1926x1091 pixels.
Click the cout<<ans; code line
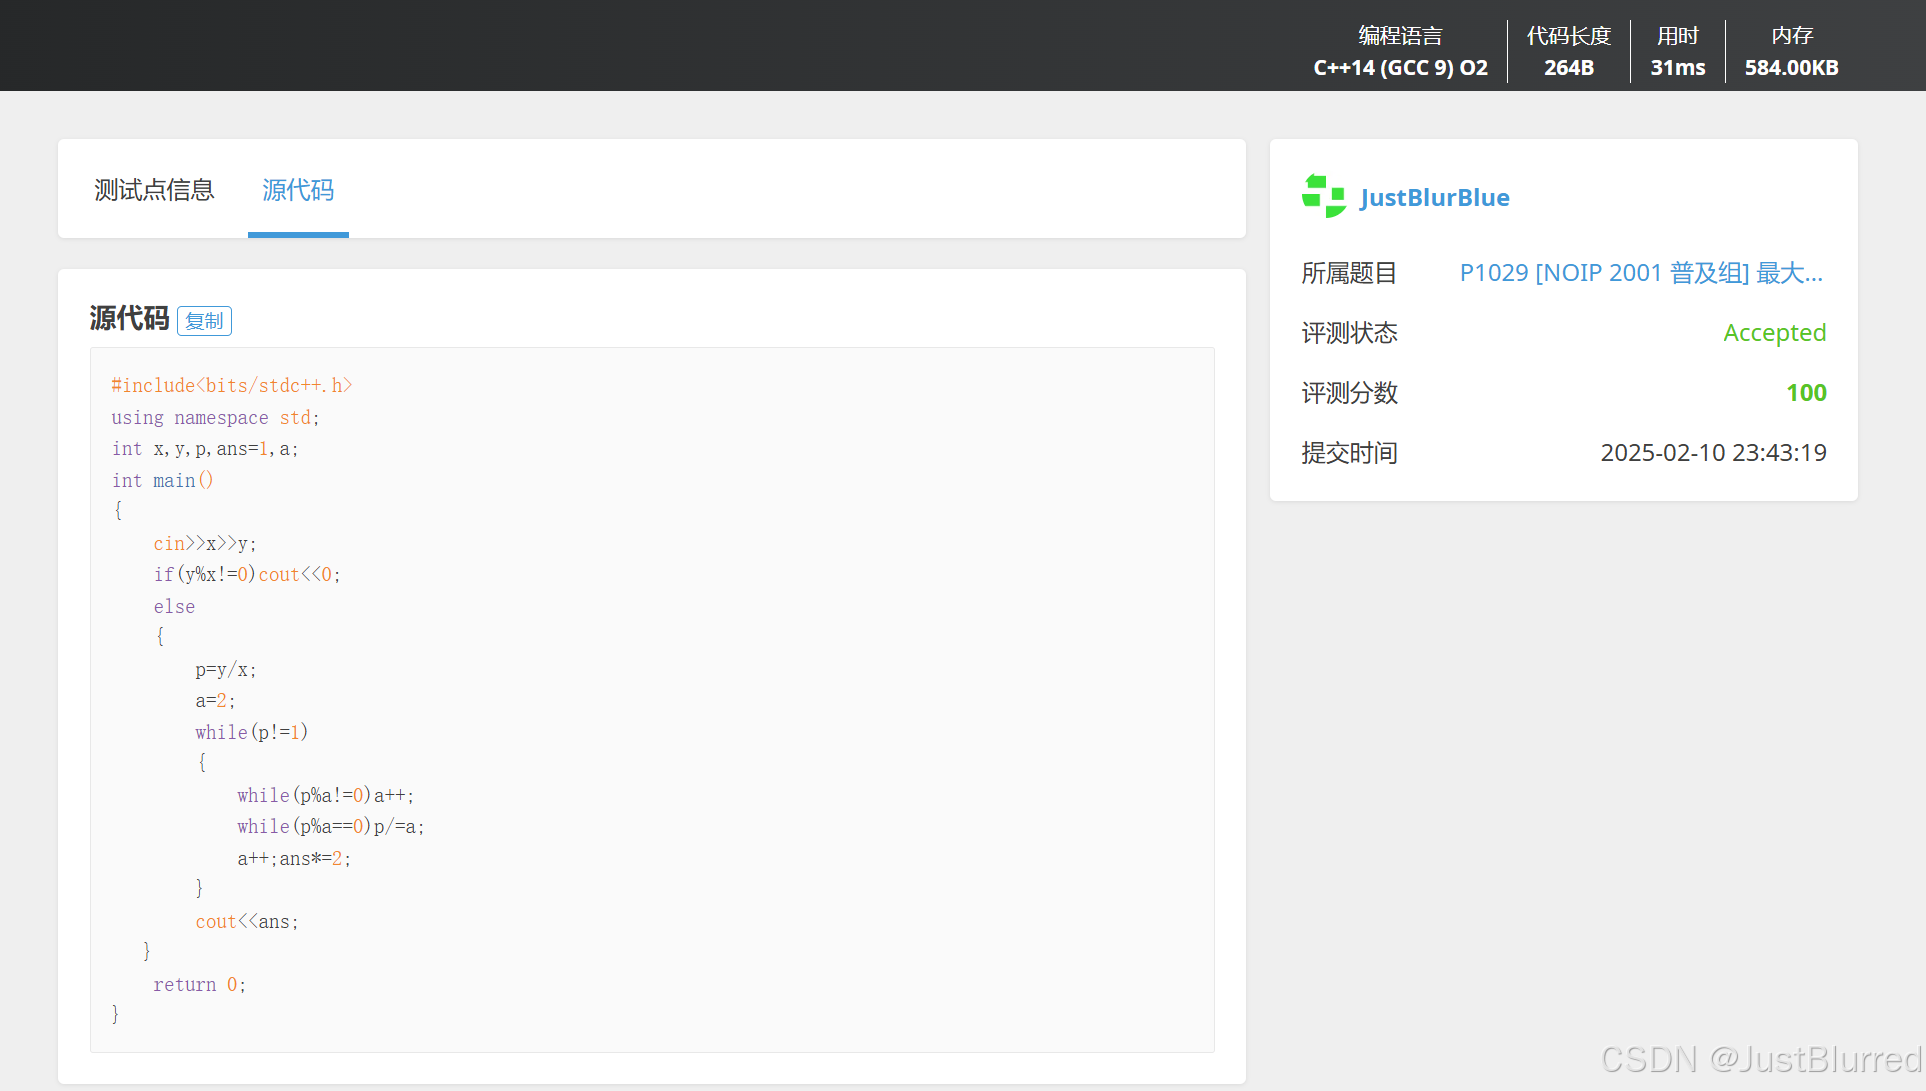pyautogui.click(x=246, y=922)
